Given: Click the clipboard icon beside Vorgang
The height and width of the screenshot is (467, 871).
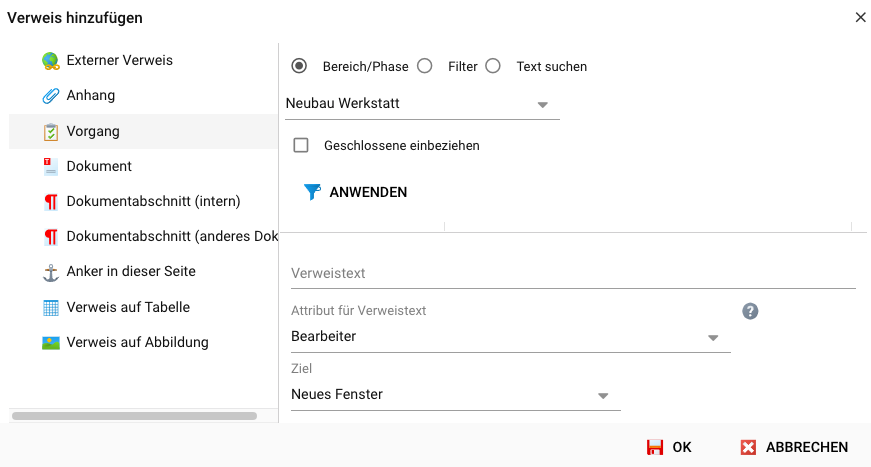Looking at the screenshot, I should pos(51,132).
